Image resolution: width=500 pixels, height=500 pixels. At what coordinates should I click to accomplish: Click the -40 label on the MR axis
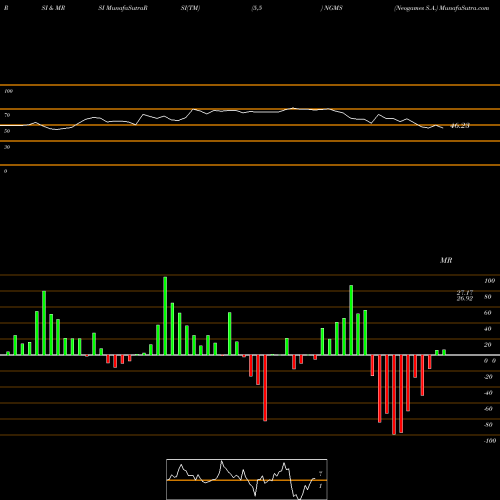(488, 393)
